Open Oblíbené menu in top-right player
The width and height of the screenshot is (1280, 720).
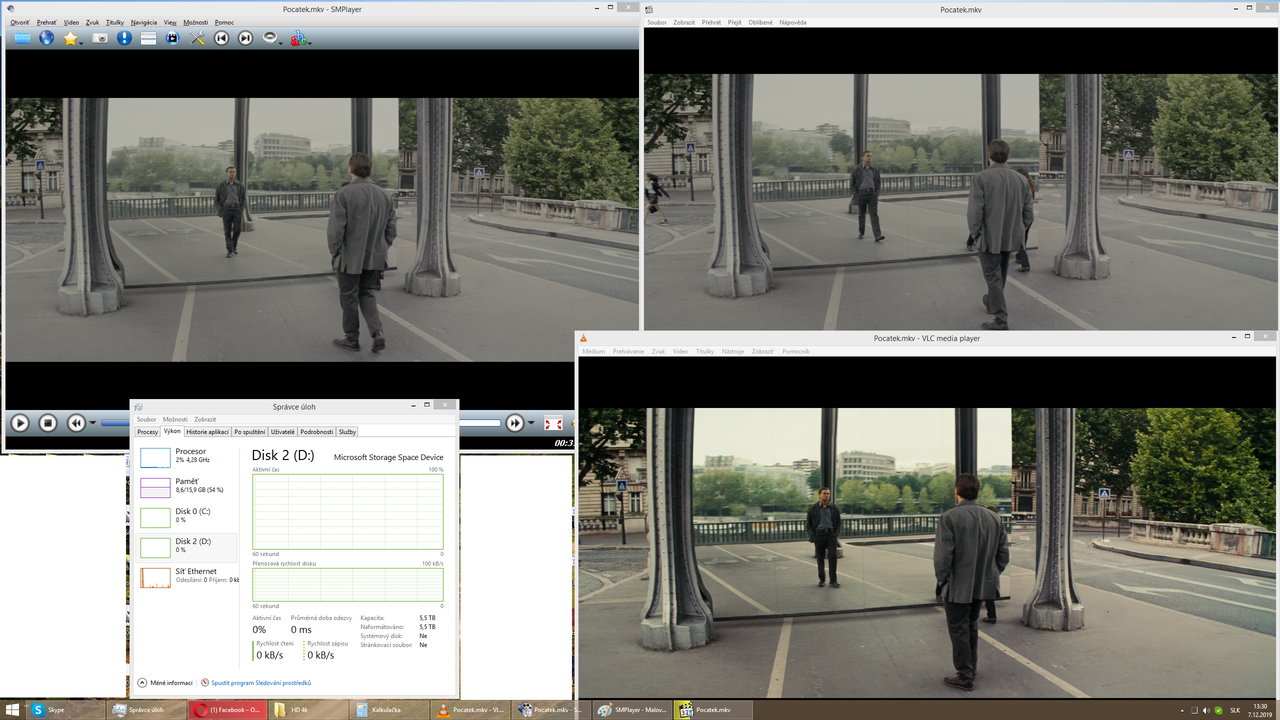coord(761,22)
